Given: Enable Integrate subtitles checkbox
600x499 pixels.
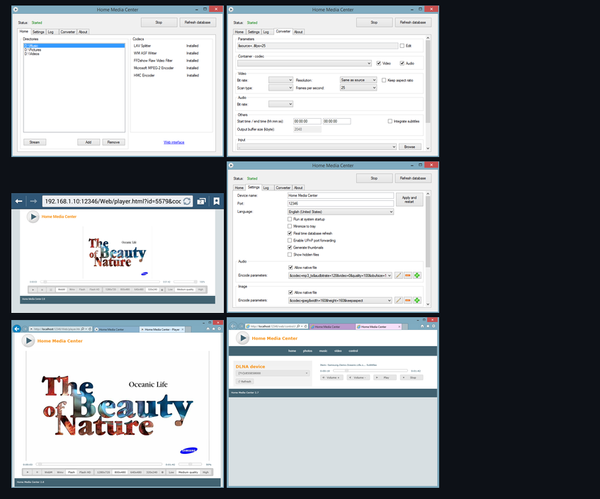Looking at the screenshot, I should click(390, 121).
